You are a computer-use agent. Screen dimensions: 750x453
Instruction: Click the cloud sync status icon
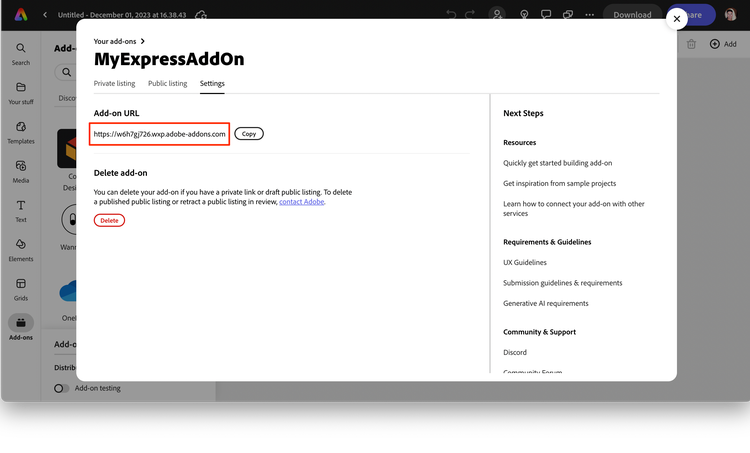(x=201, y=15)
